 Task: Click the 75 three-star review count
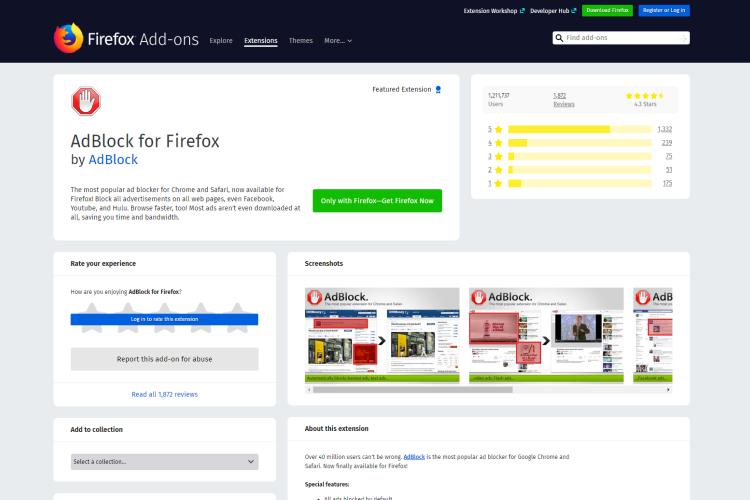click(x=669, y=156)
